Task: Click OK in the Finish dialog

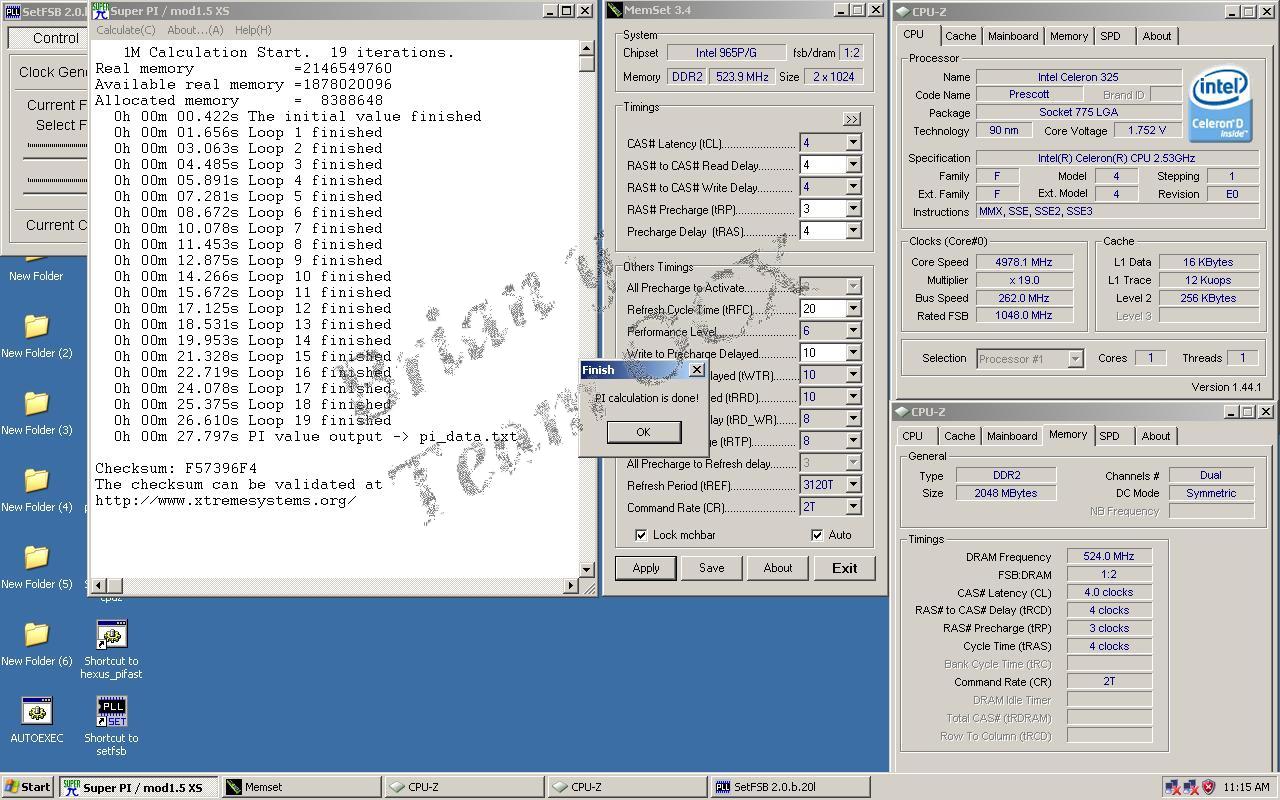Action: (643, 432)
